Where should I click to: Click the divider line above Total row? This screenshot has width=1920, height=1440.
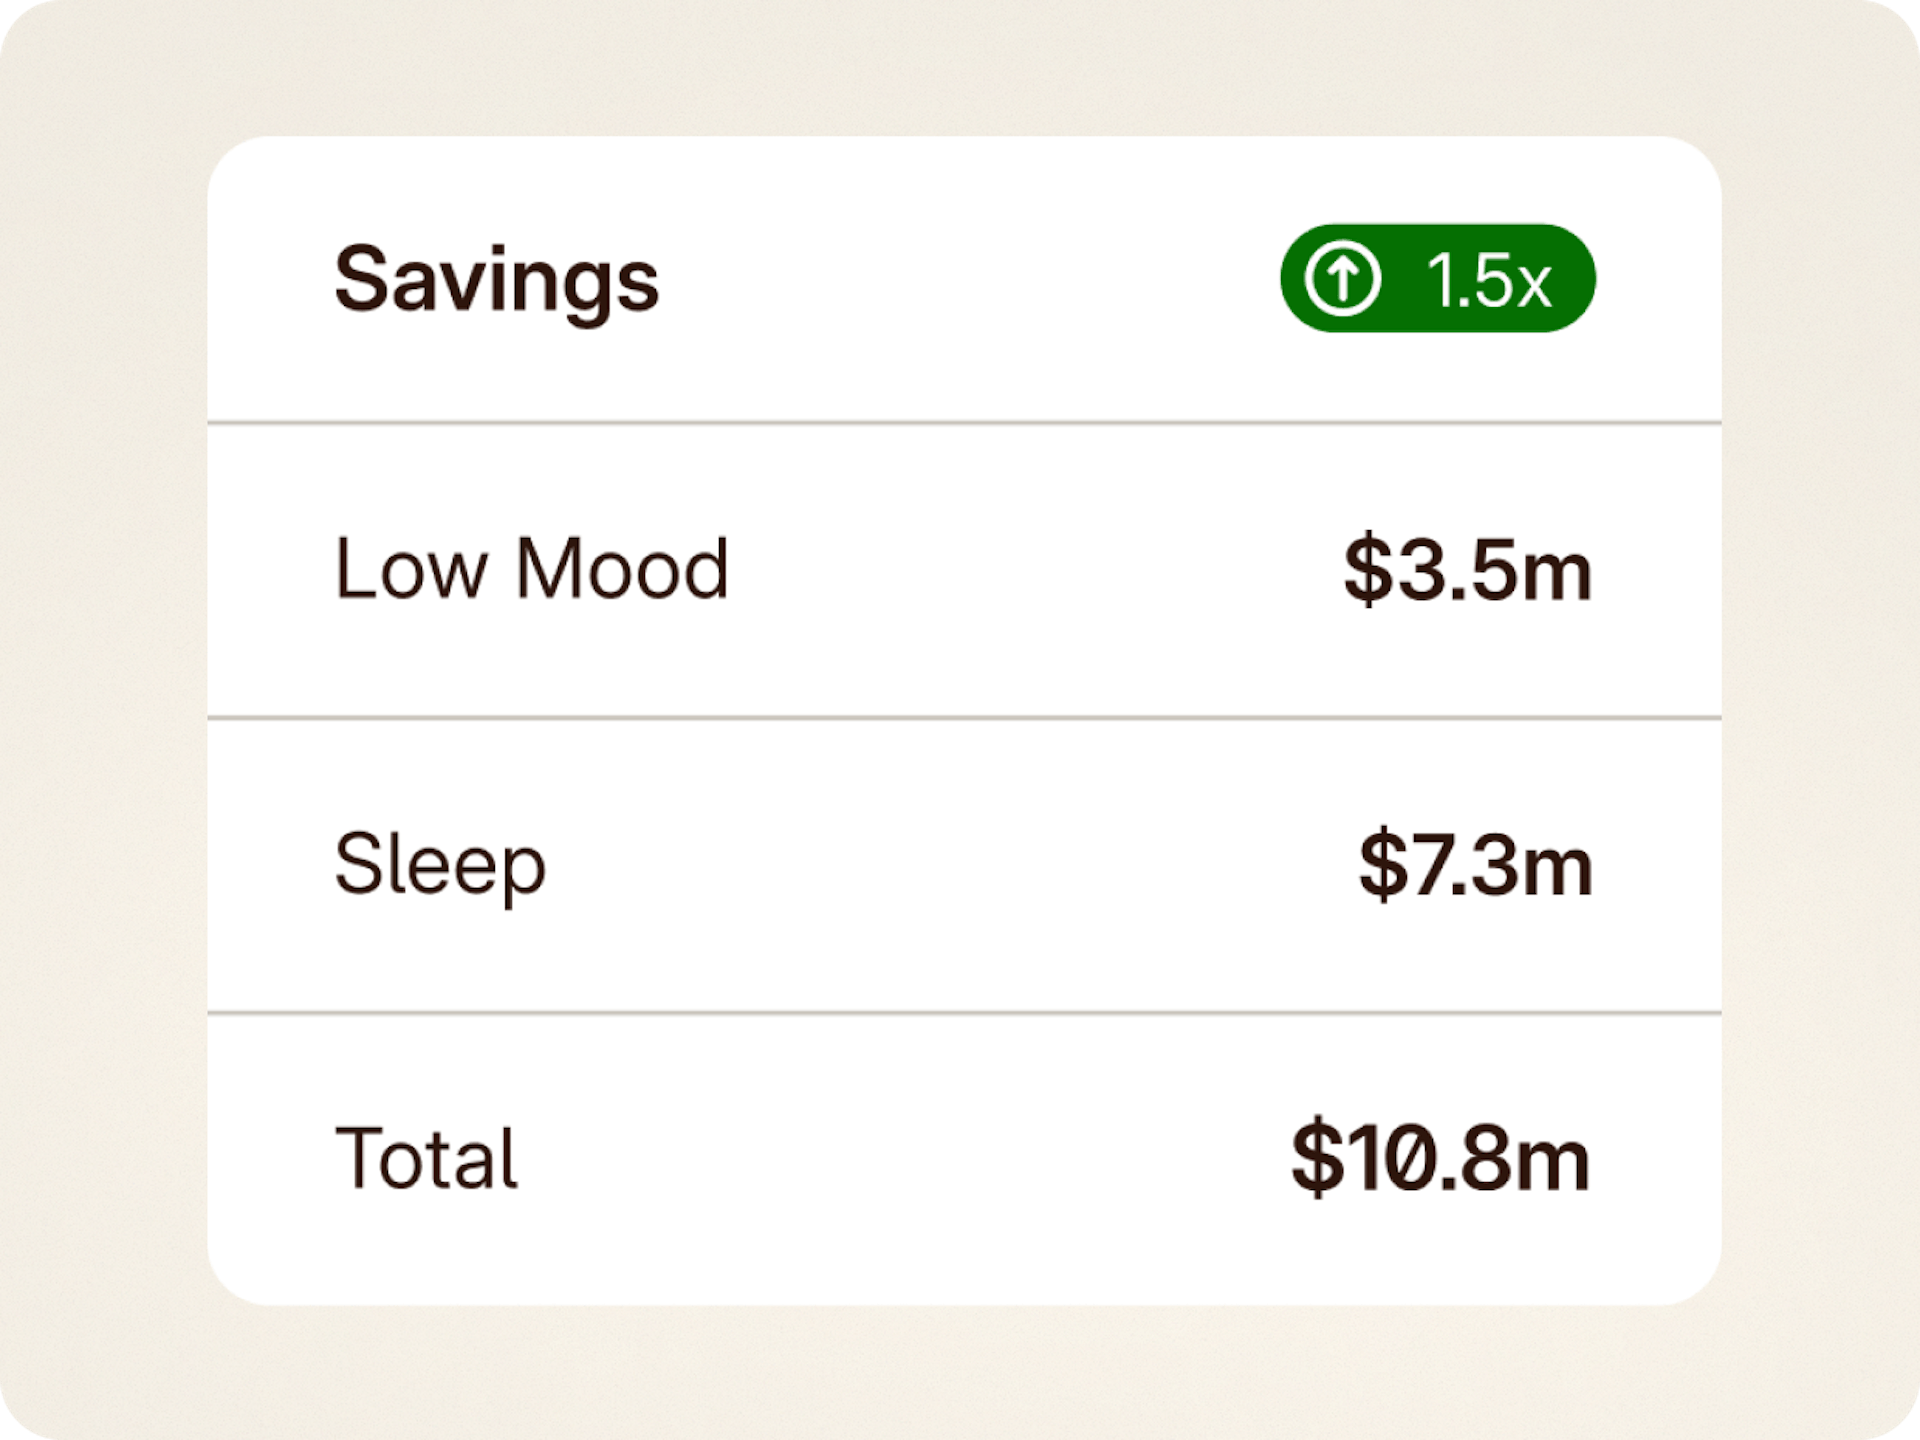pyautogui.click(x=964, y=1012)
